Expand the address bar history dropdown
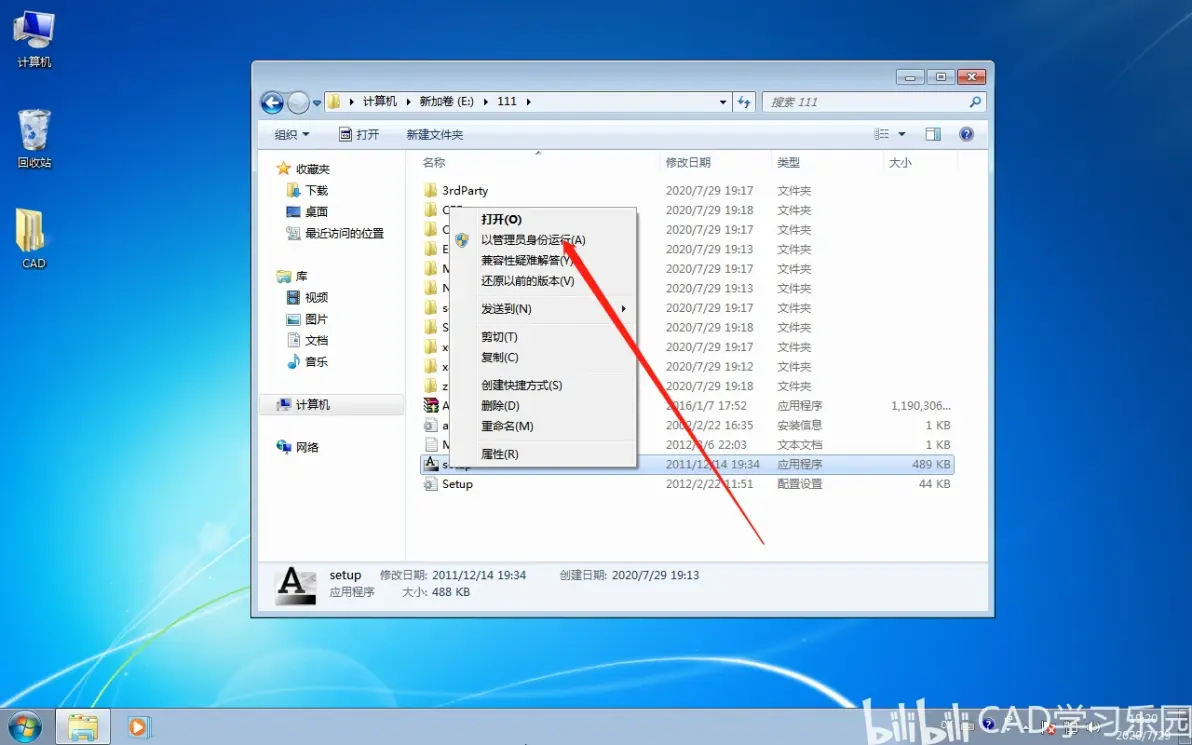Viewport: 1192px width, 745px height. [x=723, y=102]
